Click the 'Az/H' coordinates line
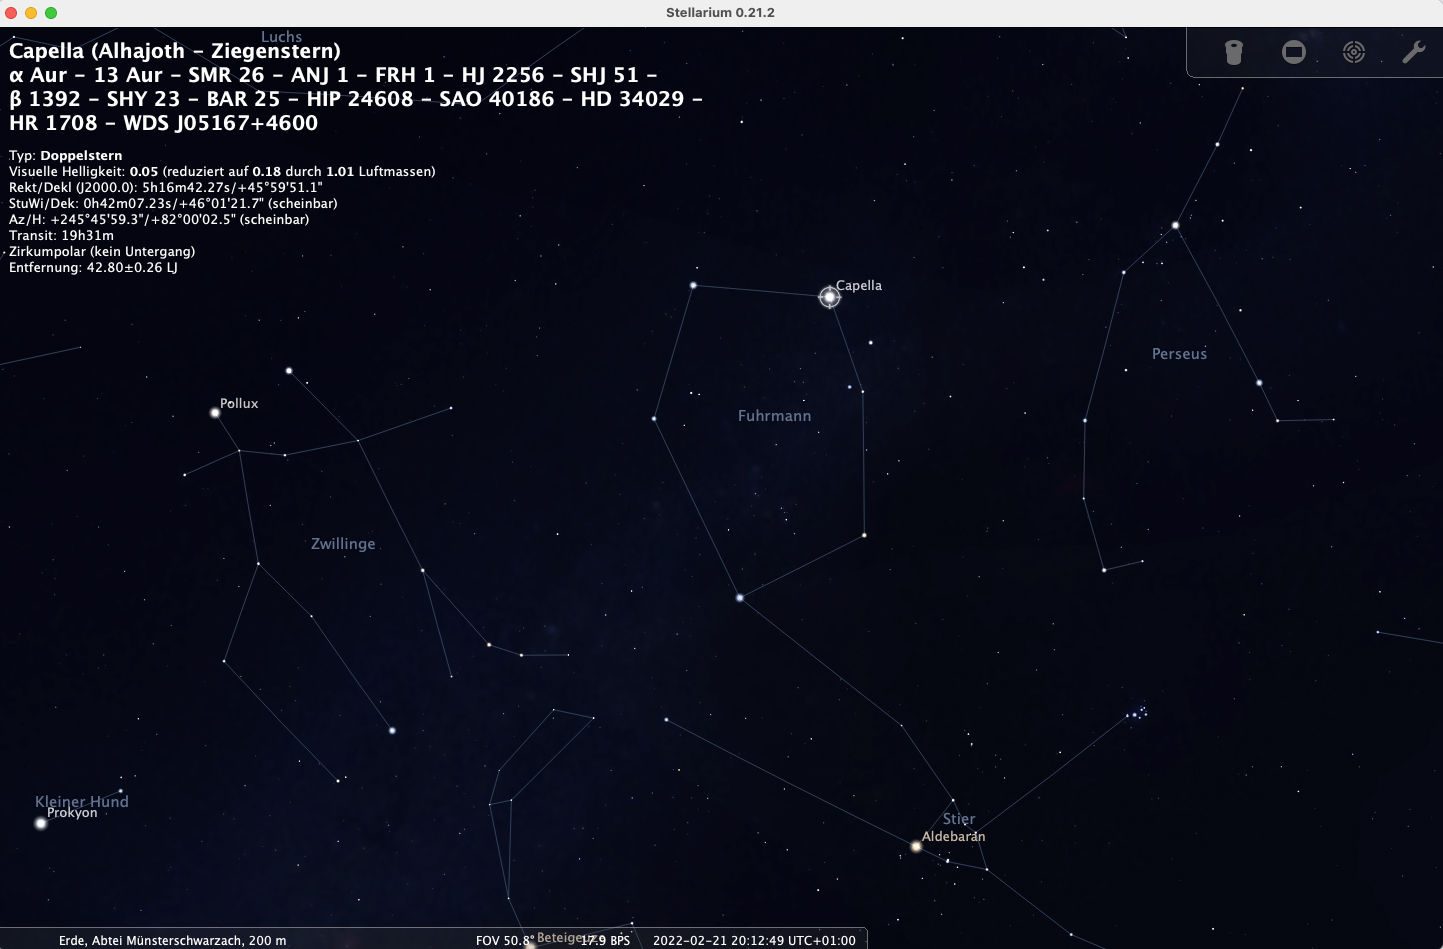This screenshot has height=949, width=1443. pos(159,219)
